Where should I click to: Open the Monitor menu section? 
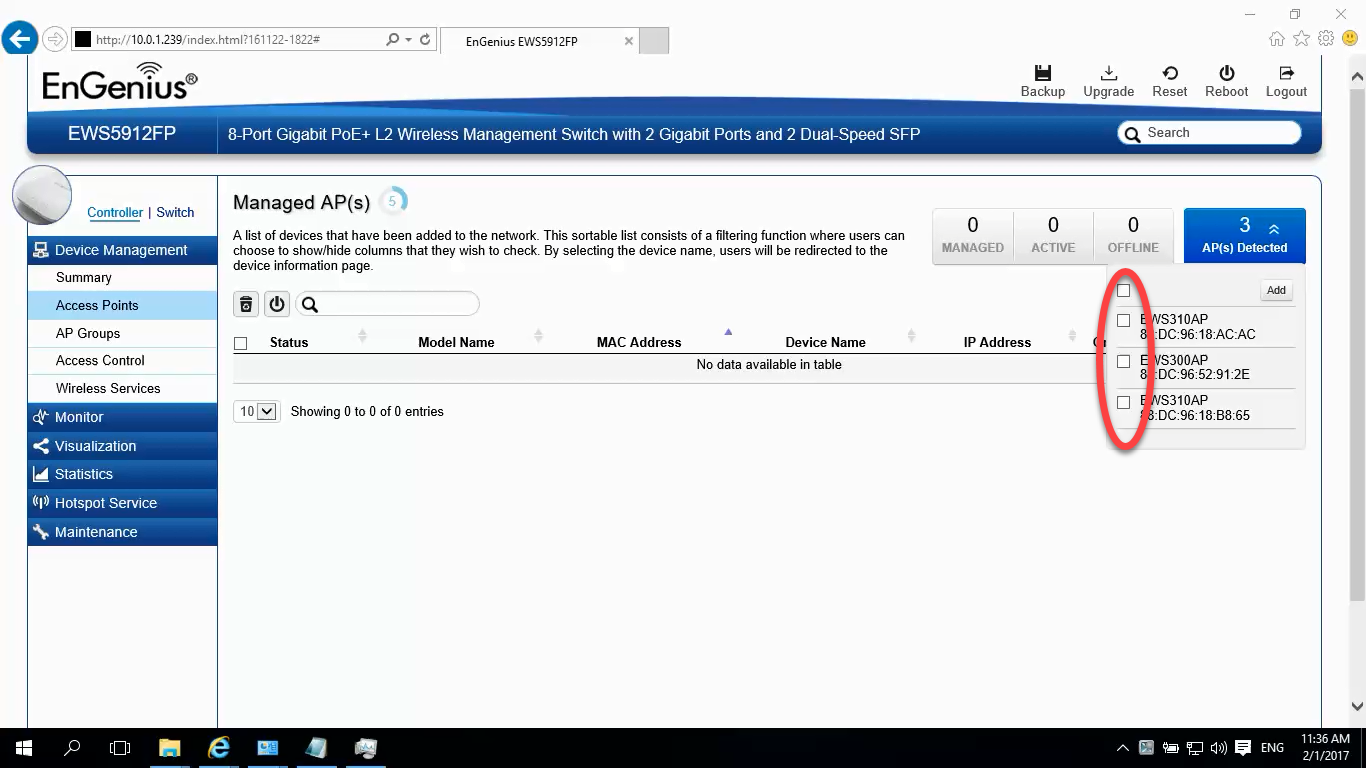tap(122, 417)
